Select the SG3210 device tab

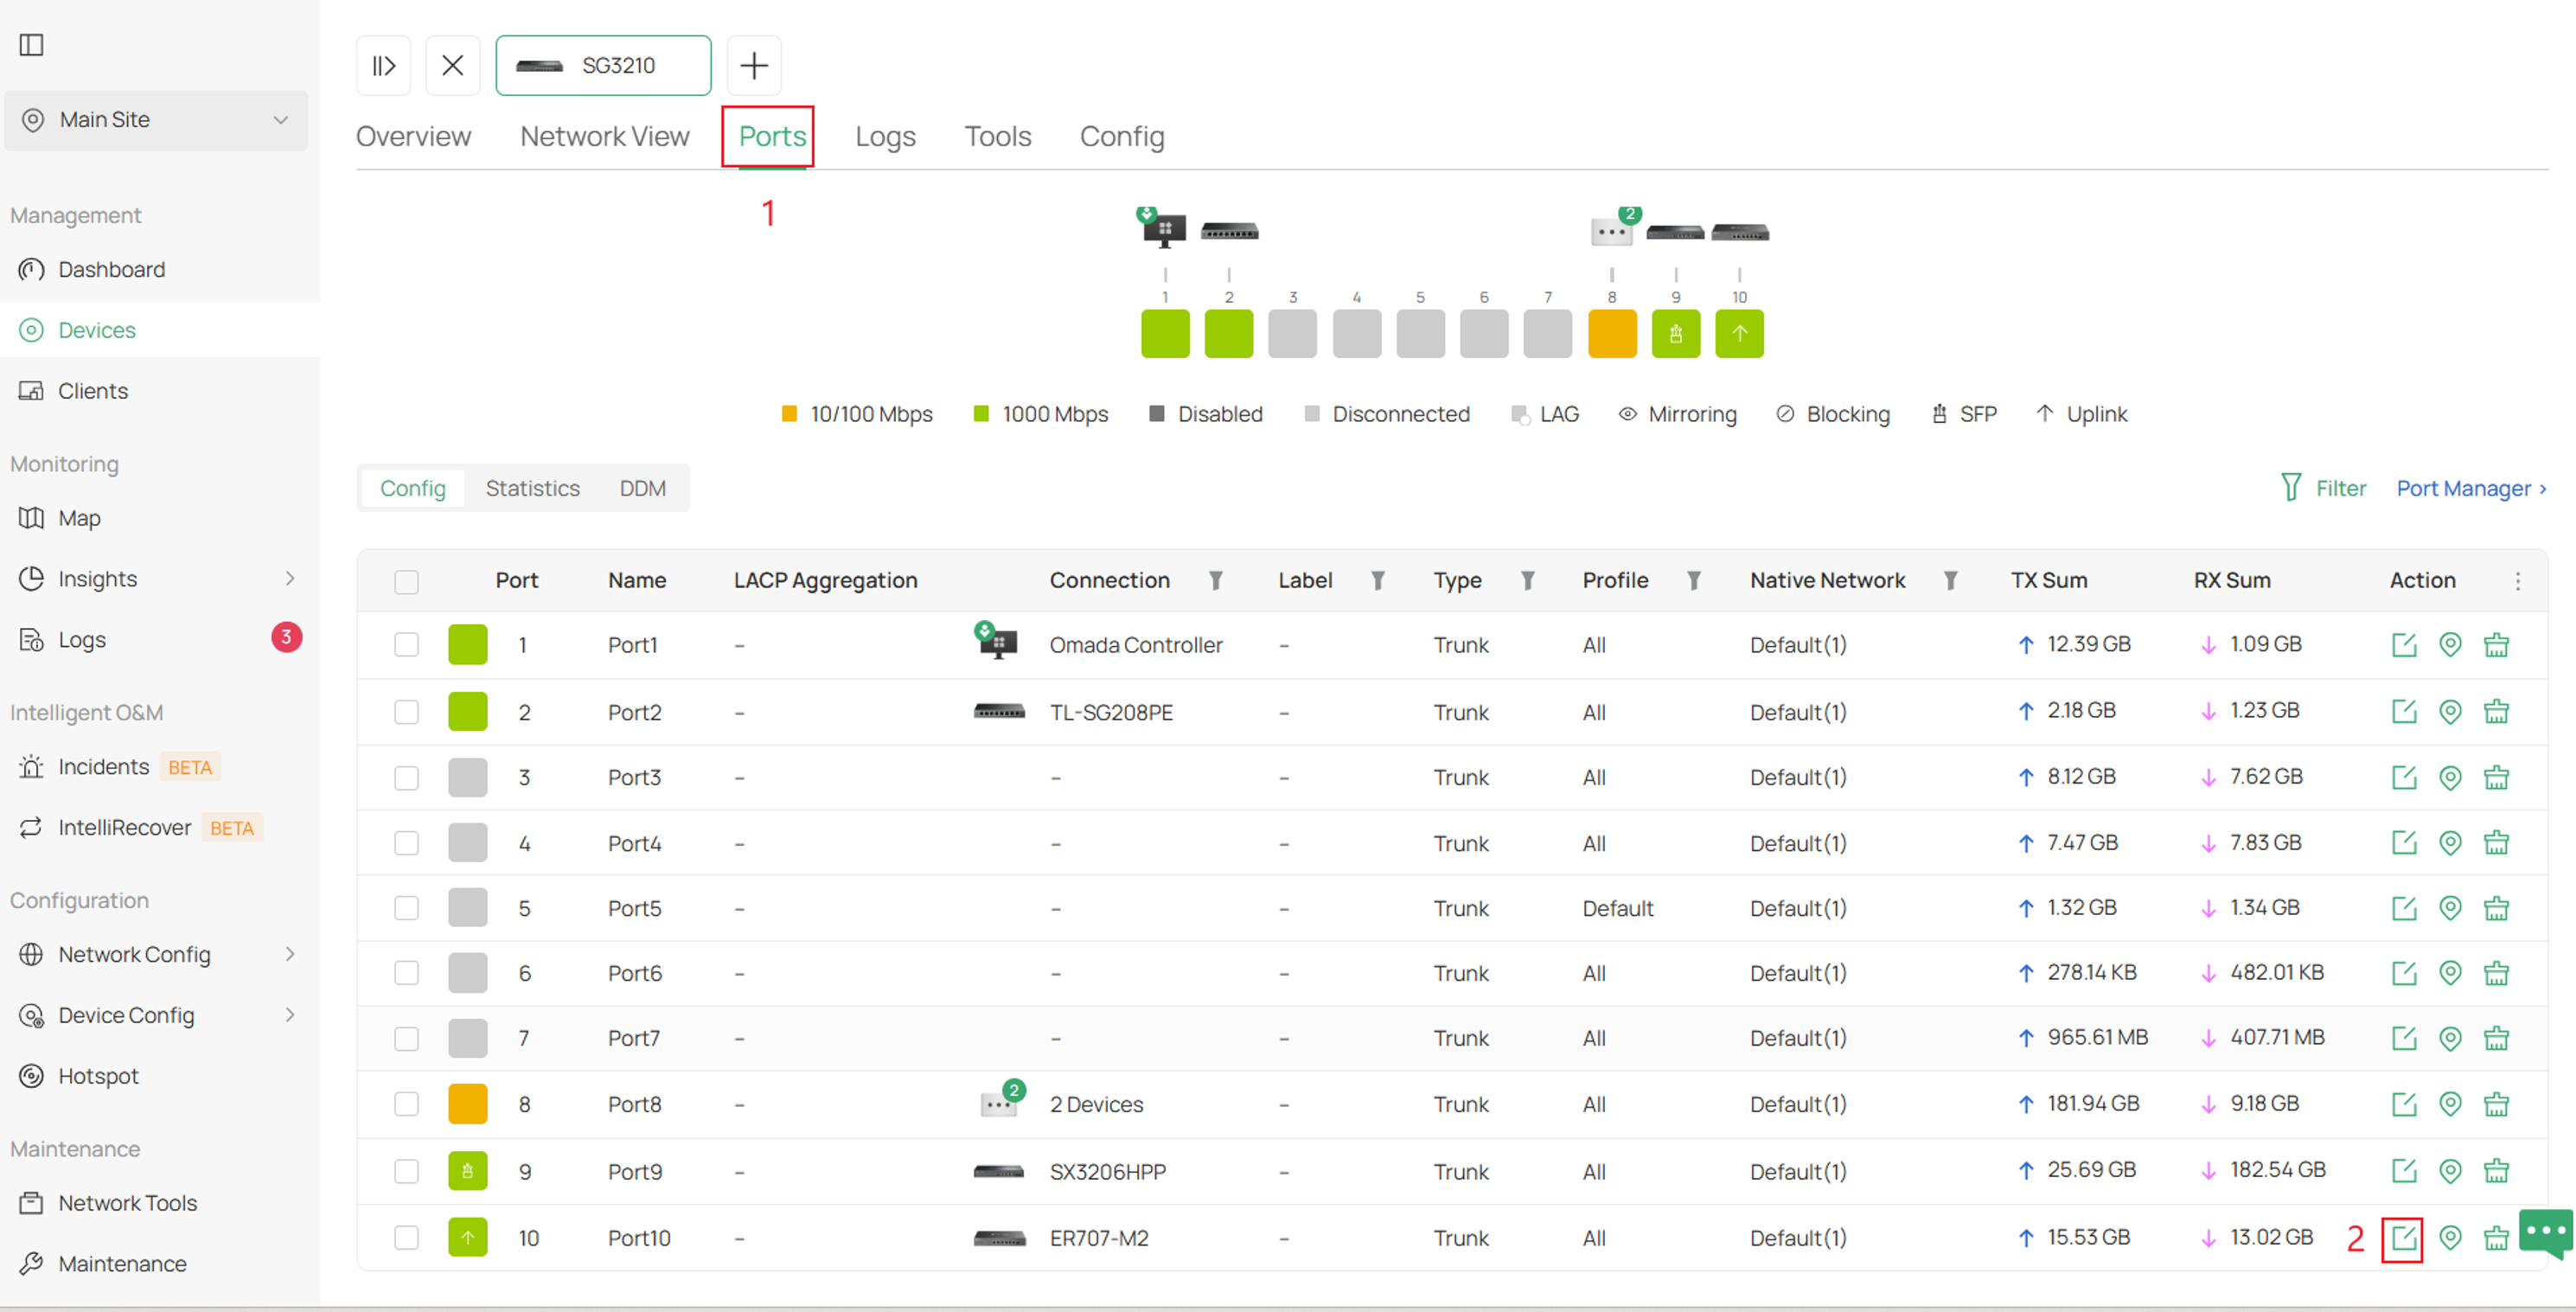(x=603, y=66)
